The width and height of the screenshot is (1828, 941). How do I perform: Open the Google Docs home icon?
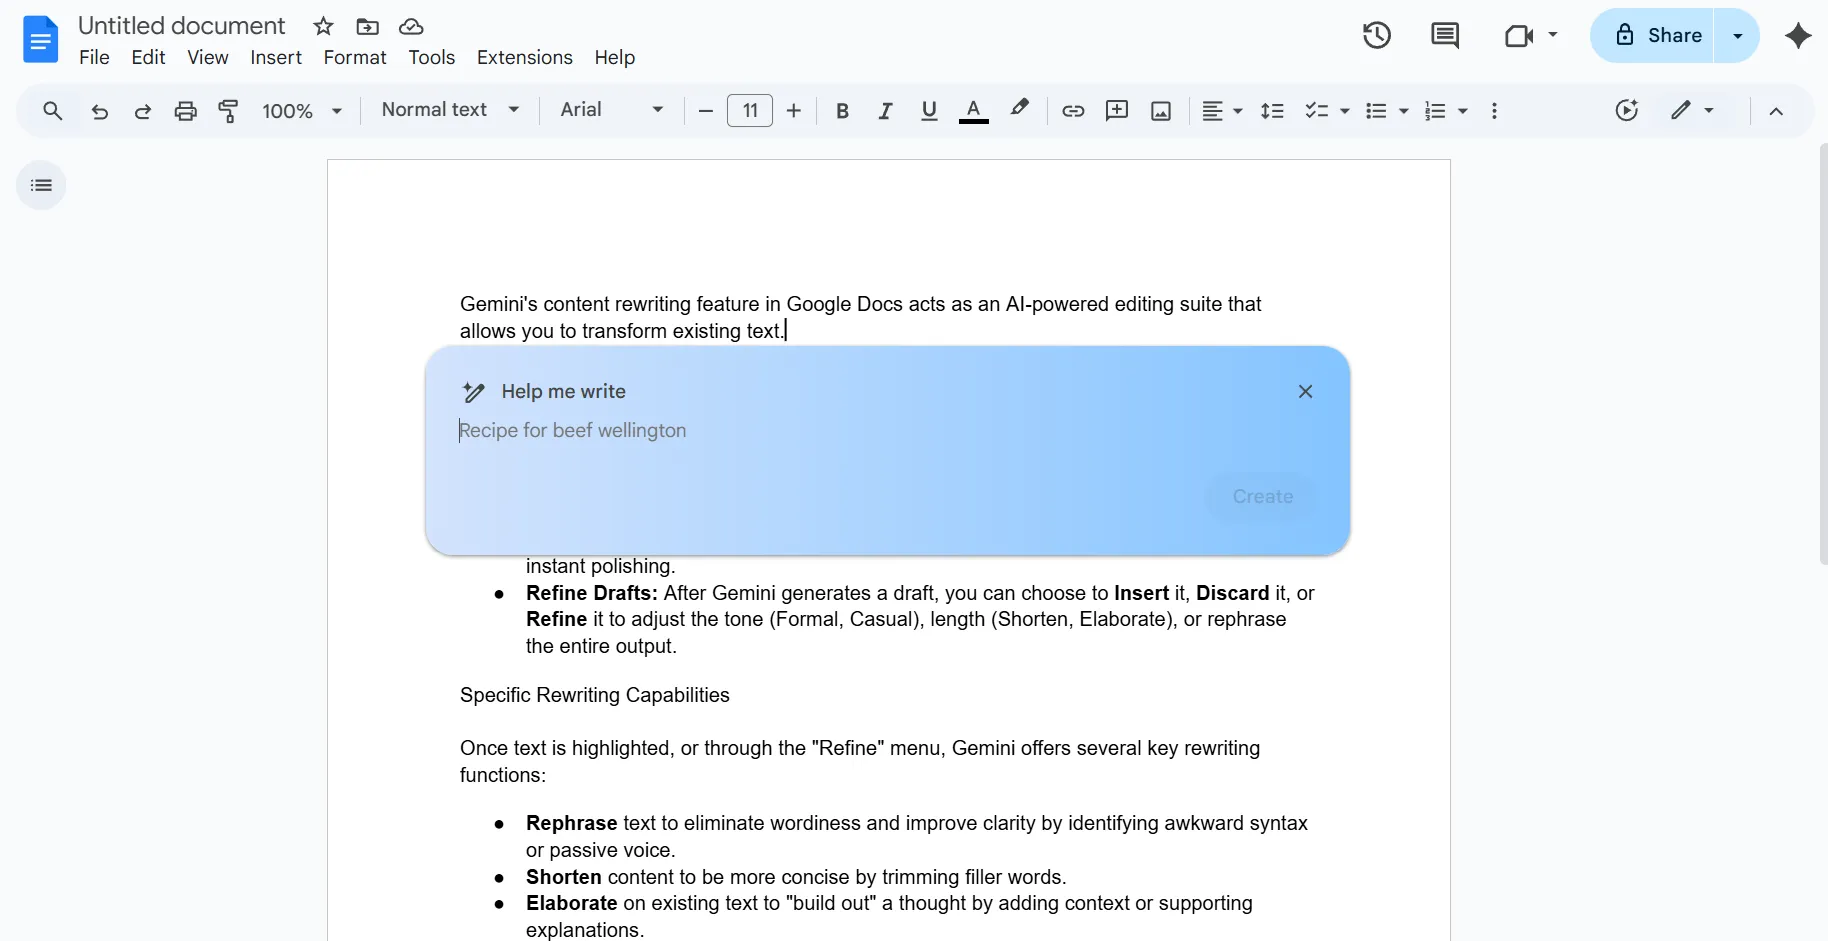(40, 39)
